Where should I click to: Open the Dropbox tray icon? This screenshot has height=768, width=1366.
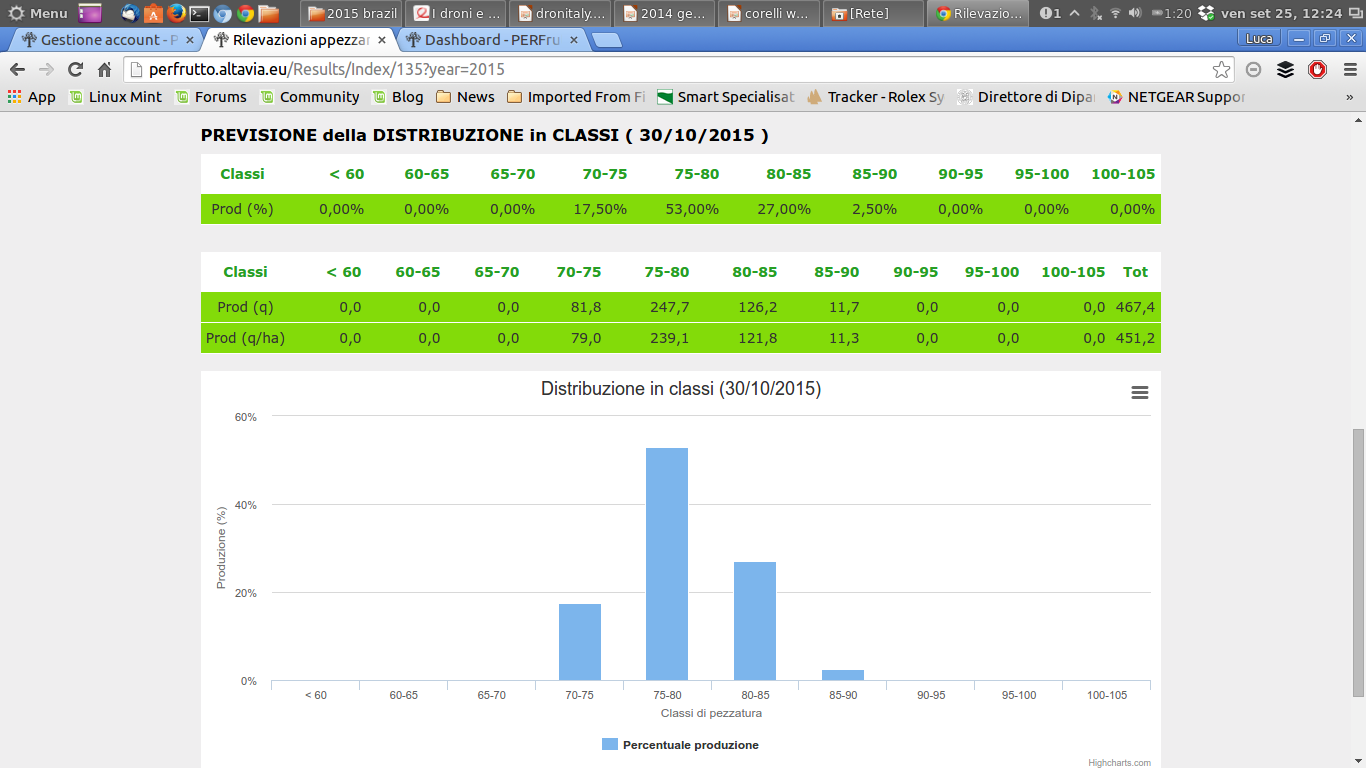(1205, 13)
